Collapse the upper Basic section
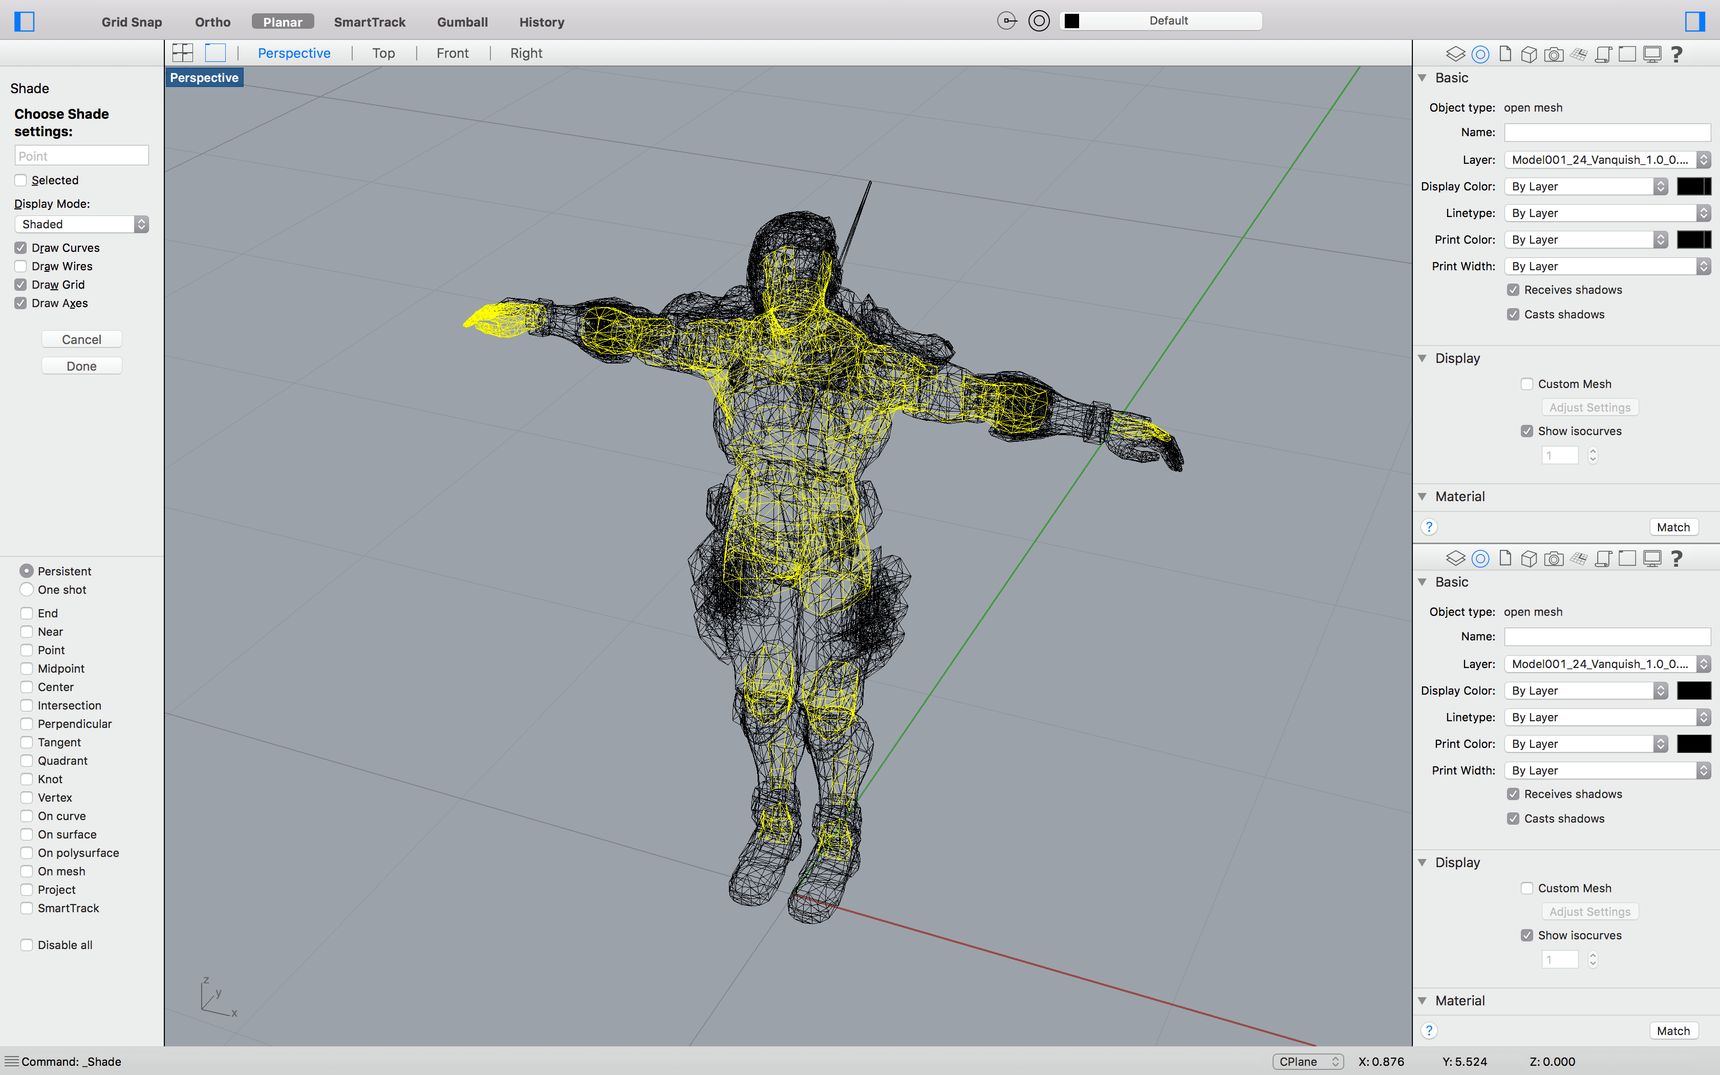This screenshot has height=1075, width=1720. 1422,78
